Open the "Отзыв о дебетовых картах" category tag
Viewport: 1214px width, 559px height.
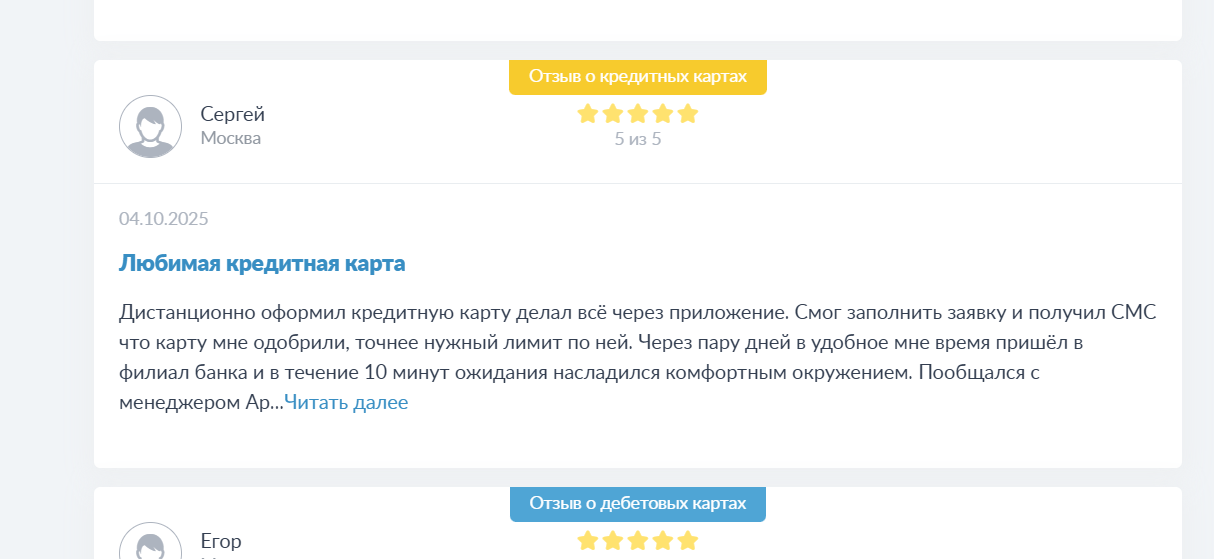pyautogui.click(x=638, y=503)
